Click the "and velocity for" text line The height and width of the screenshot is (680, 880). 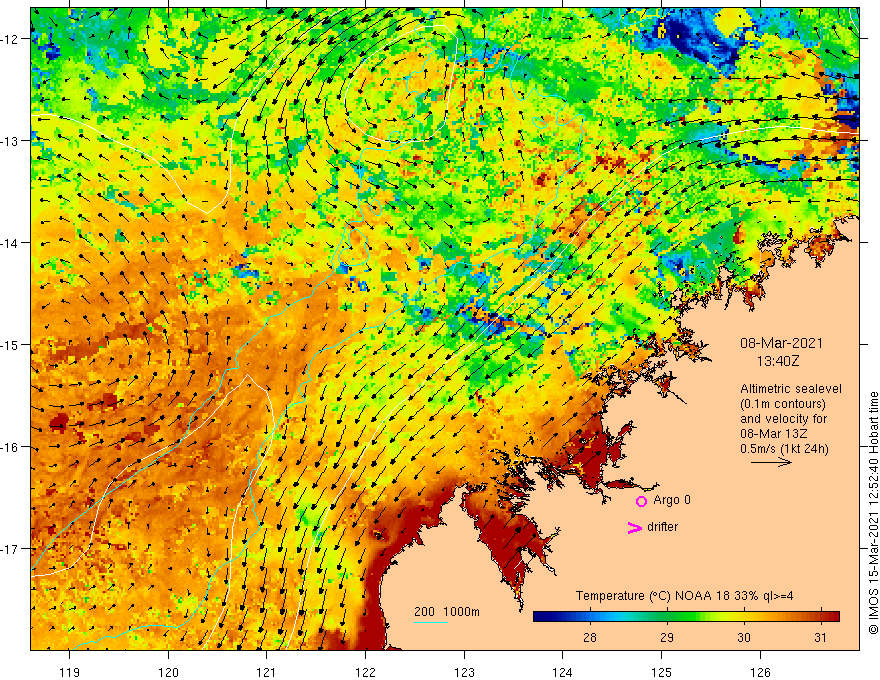(x=783, y=419)
